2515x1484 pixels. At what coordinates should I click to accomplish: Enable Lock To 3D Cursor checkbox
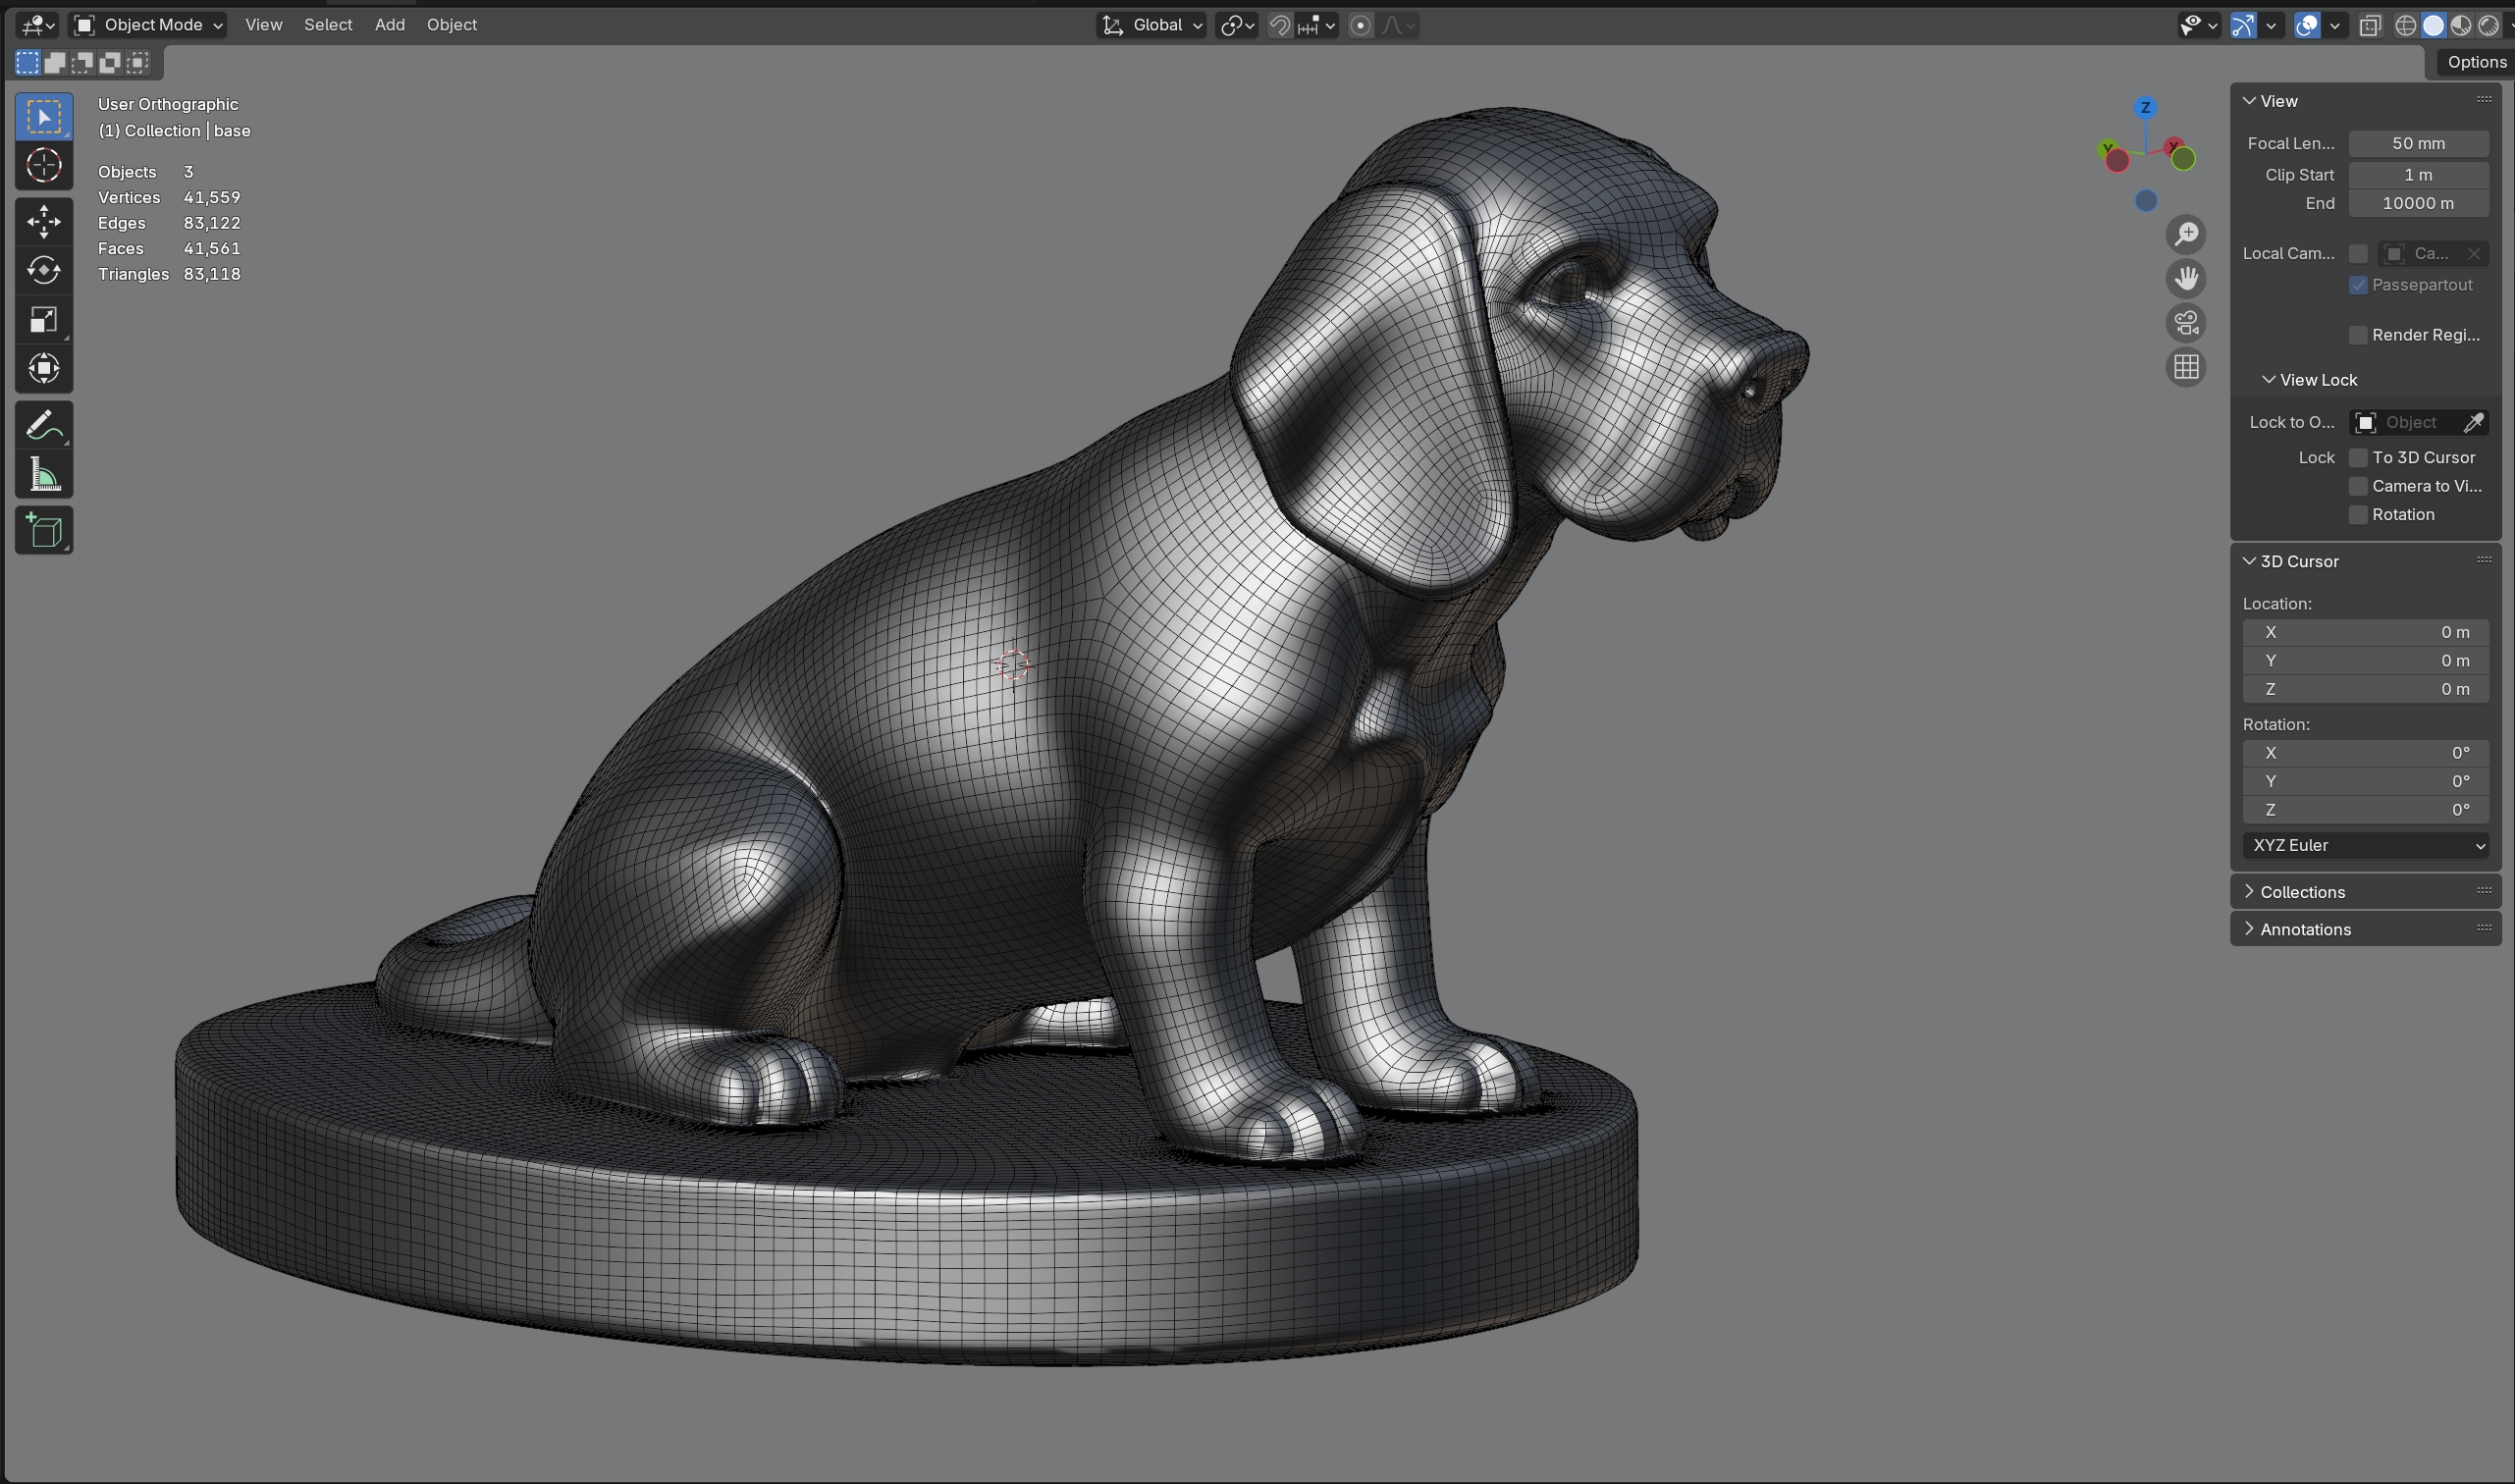(x=2358, y=458)
